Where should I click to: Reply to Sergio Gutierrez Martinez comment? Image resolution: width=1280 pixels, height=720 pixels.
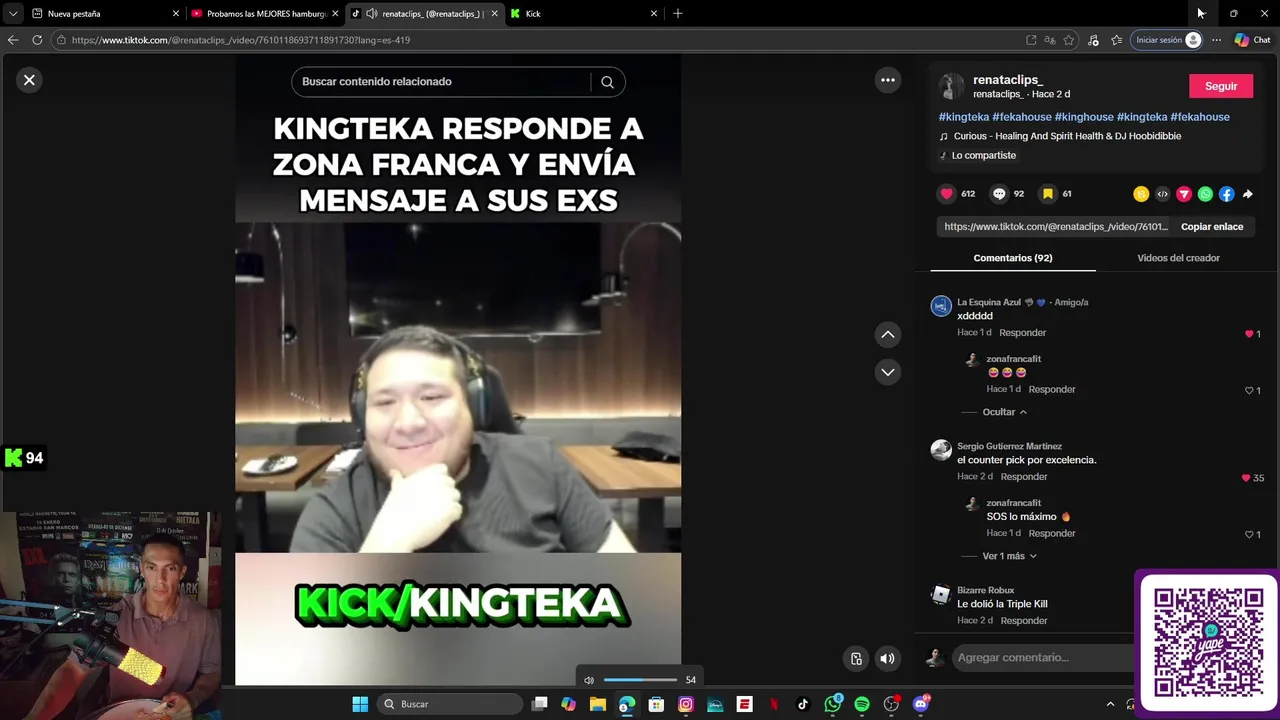click(1024, 477)
